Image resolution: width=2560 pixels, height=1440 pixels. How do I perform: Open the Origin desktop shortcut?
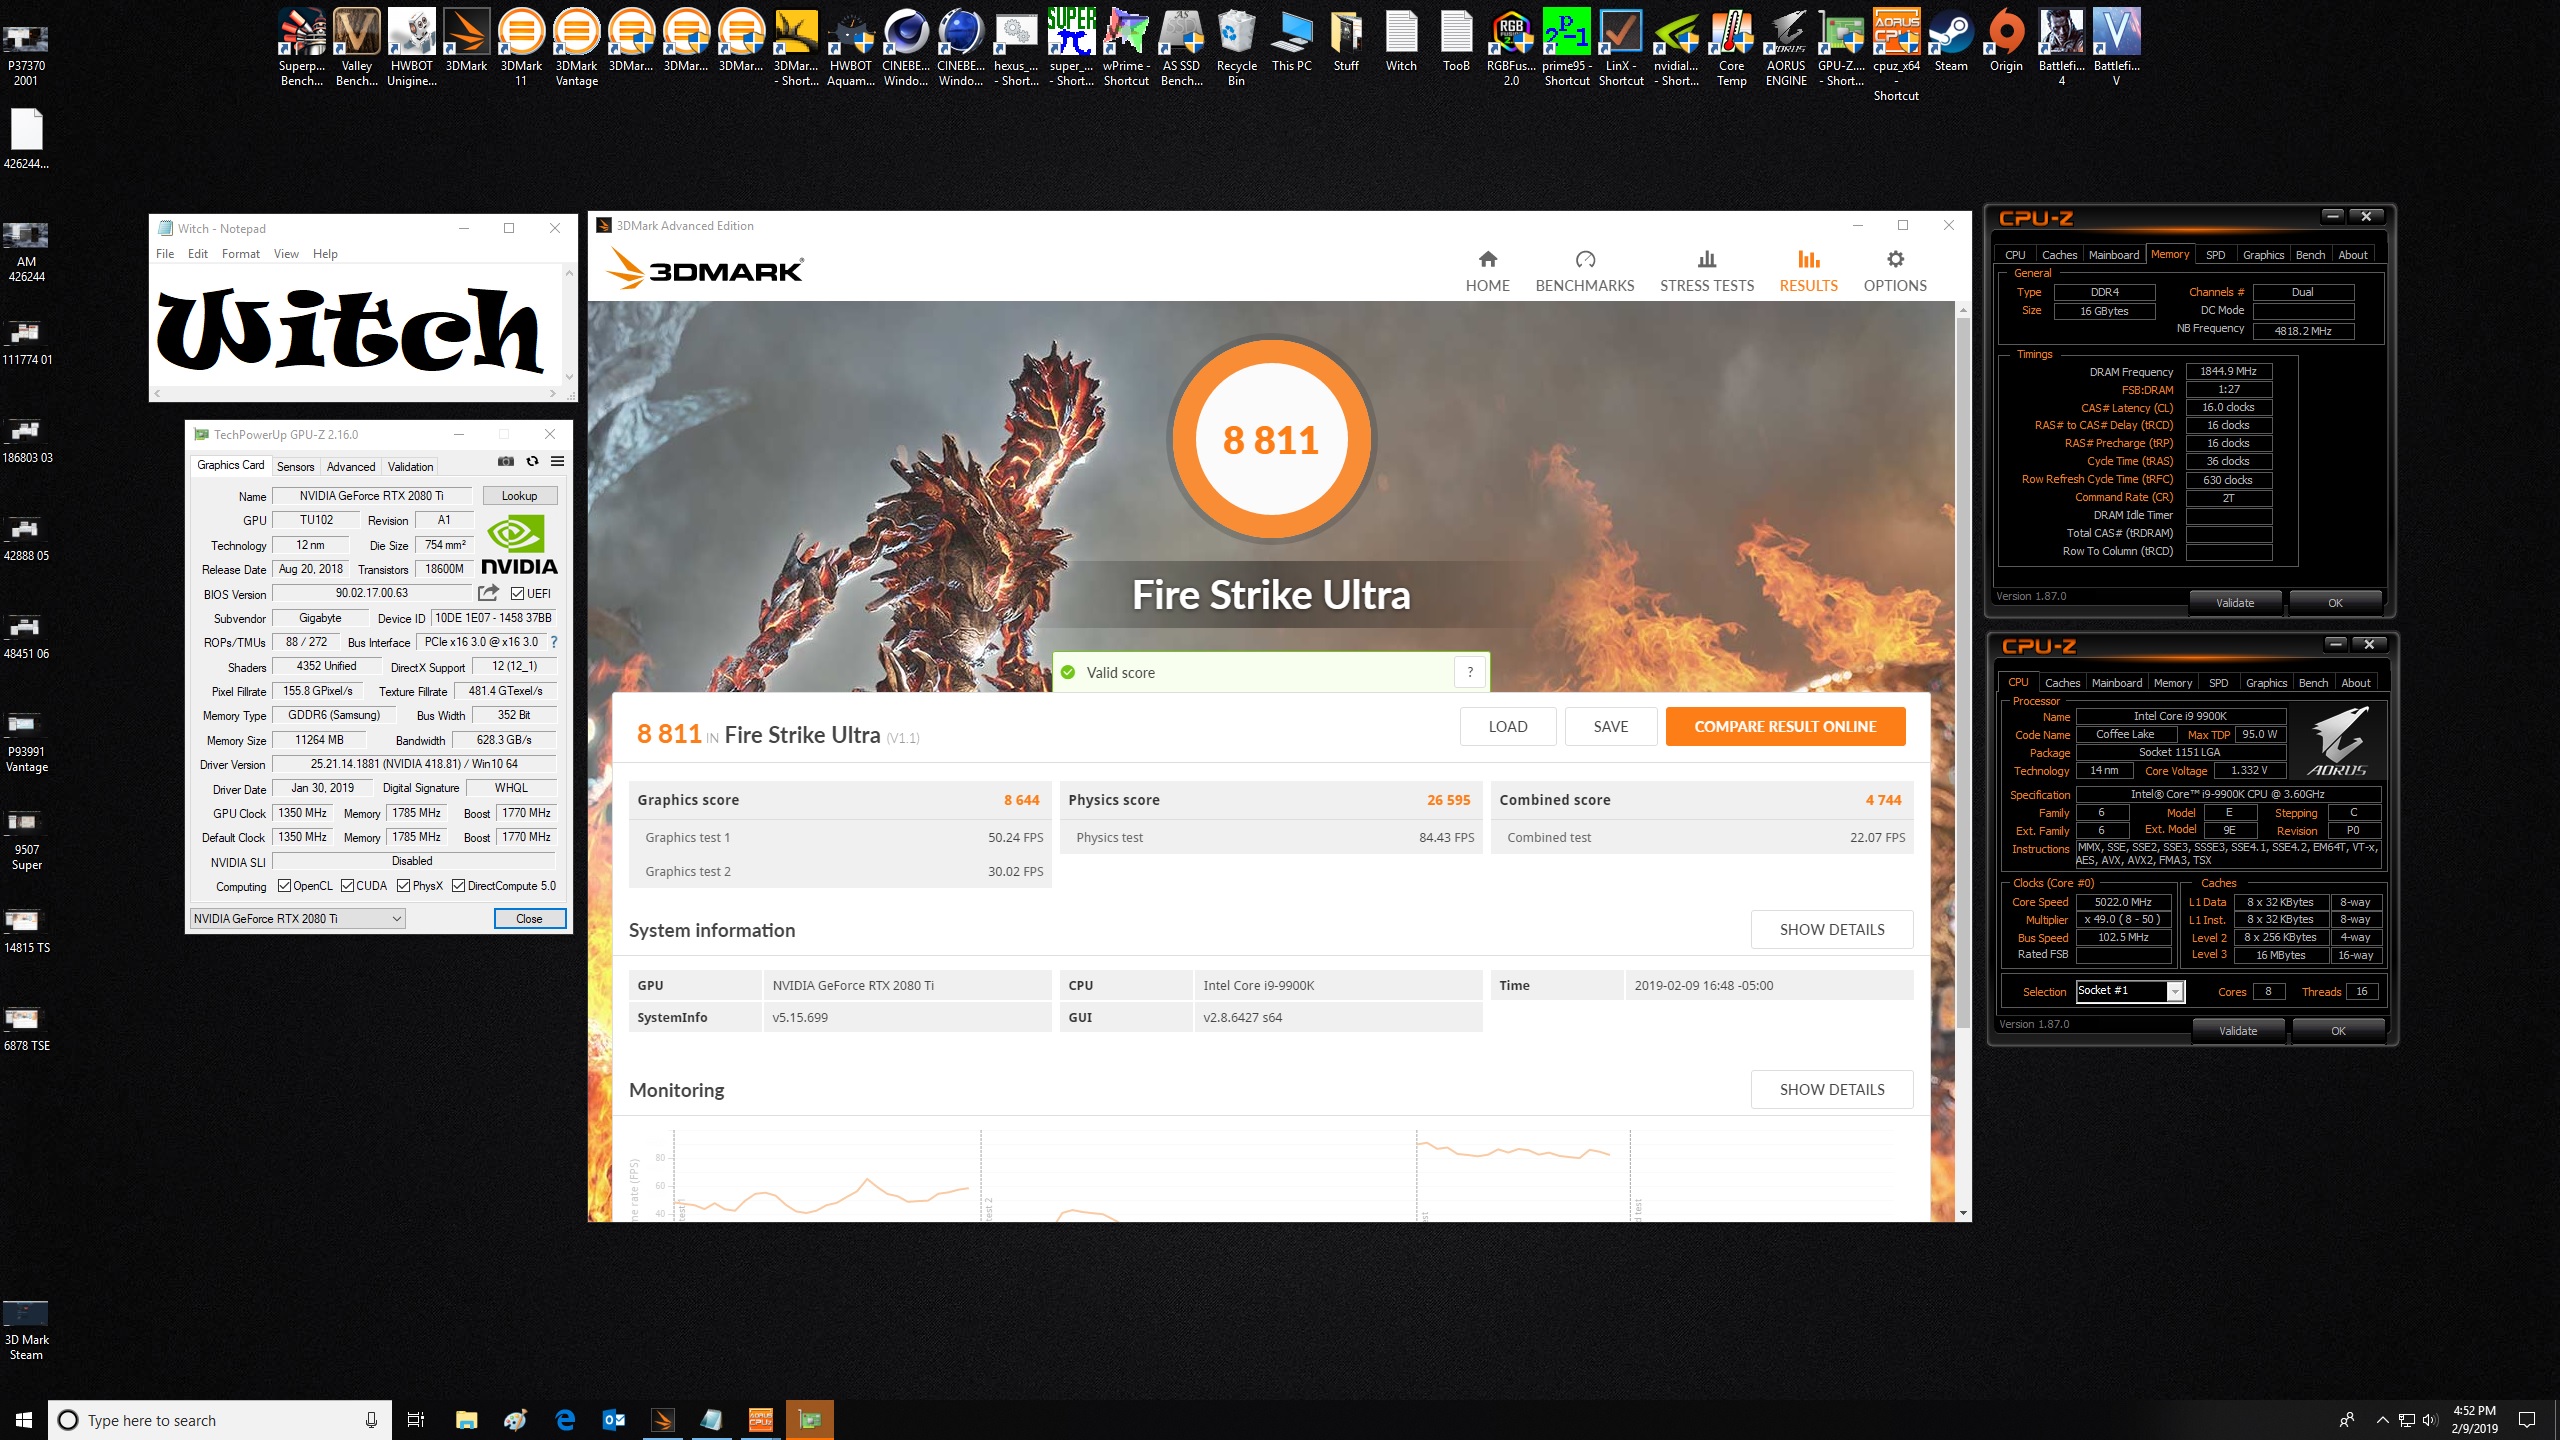[2005, 42]
